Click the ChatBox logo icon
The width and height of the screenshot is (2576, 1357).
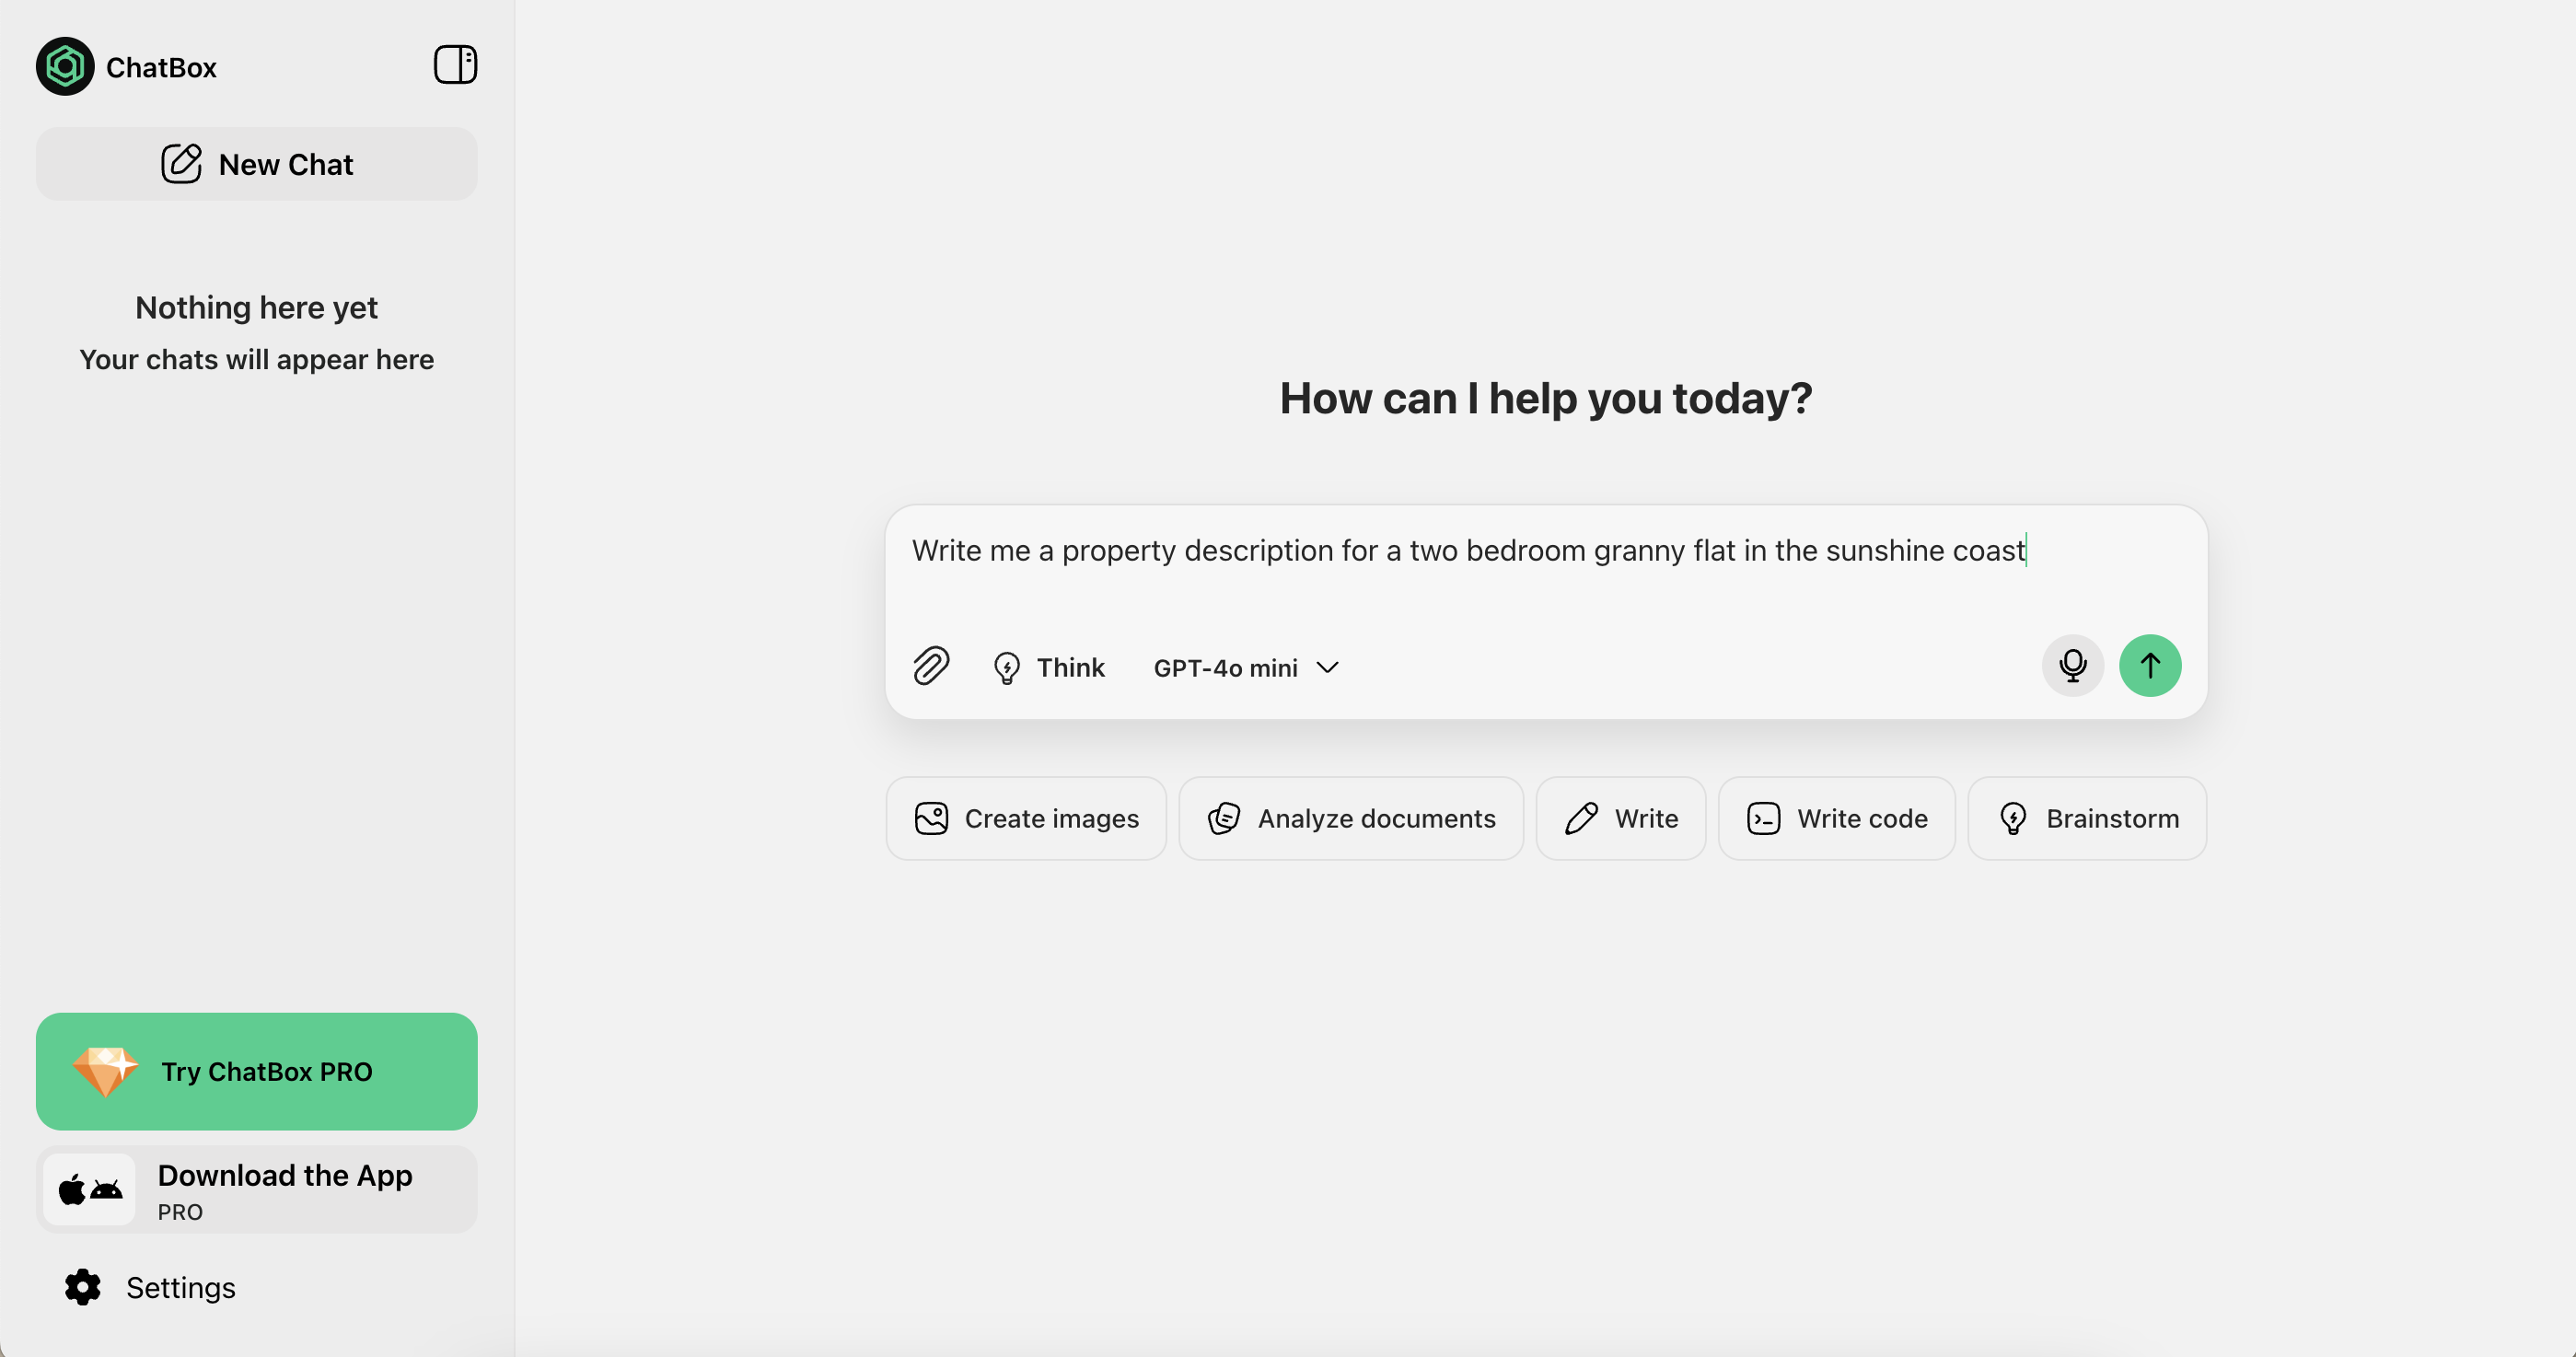pos(65,67)
